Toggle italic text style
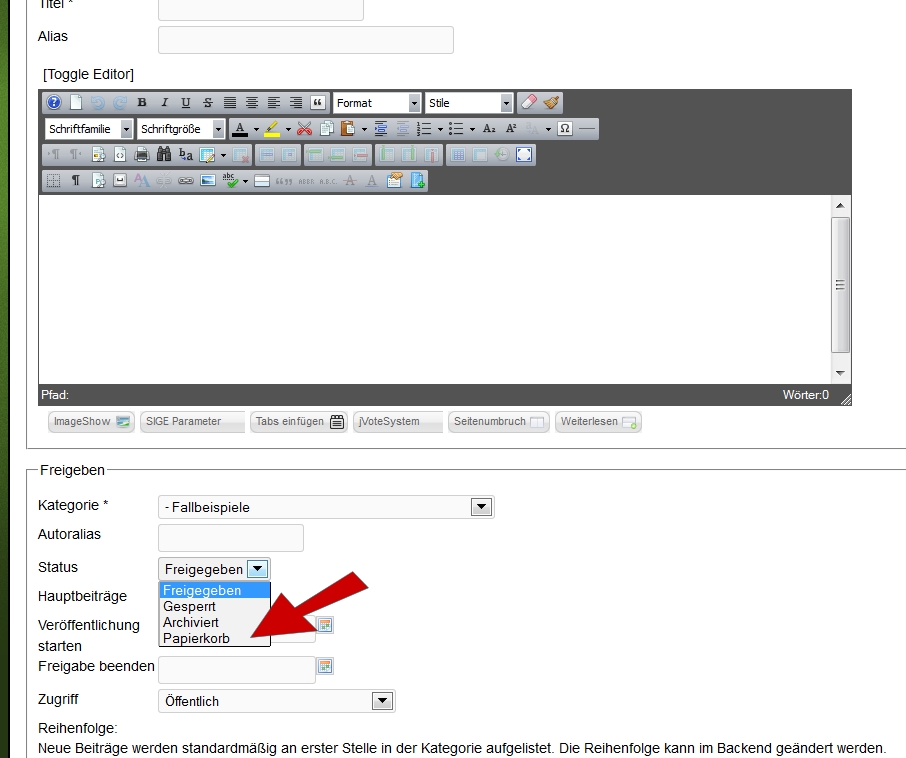 point(164,103)
